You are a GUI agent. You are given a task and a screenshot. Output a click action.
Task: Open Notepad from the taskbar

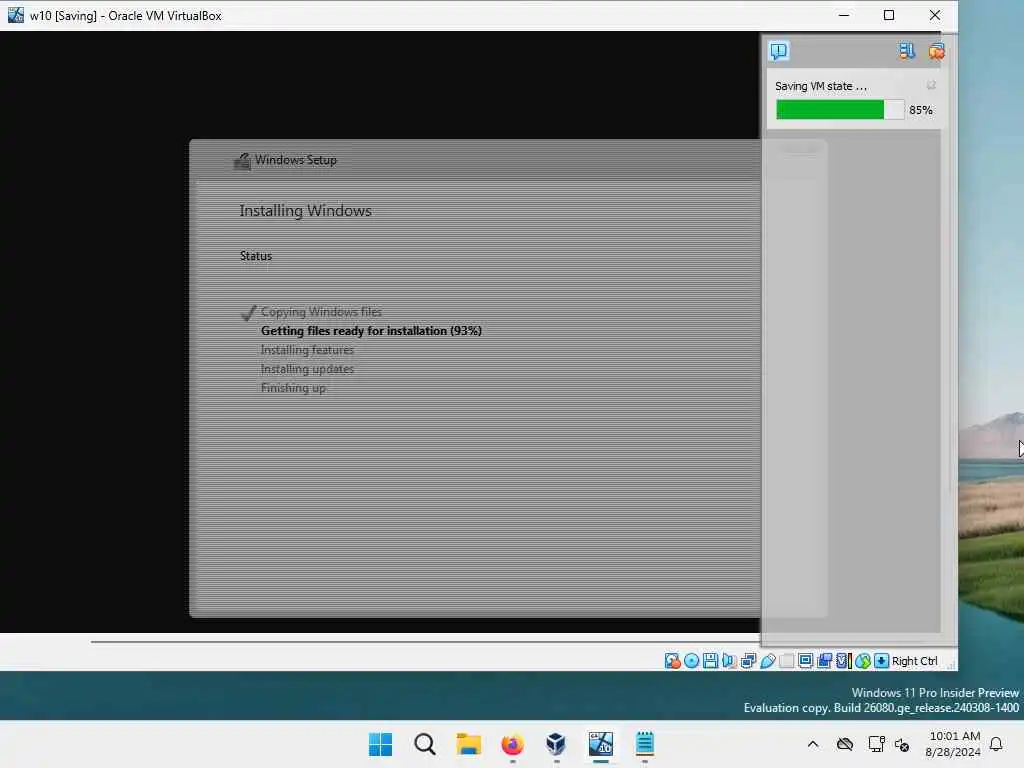(x=645, y=744)
